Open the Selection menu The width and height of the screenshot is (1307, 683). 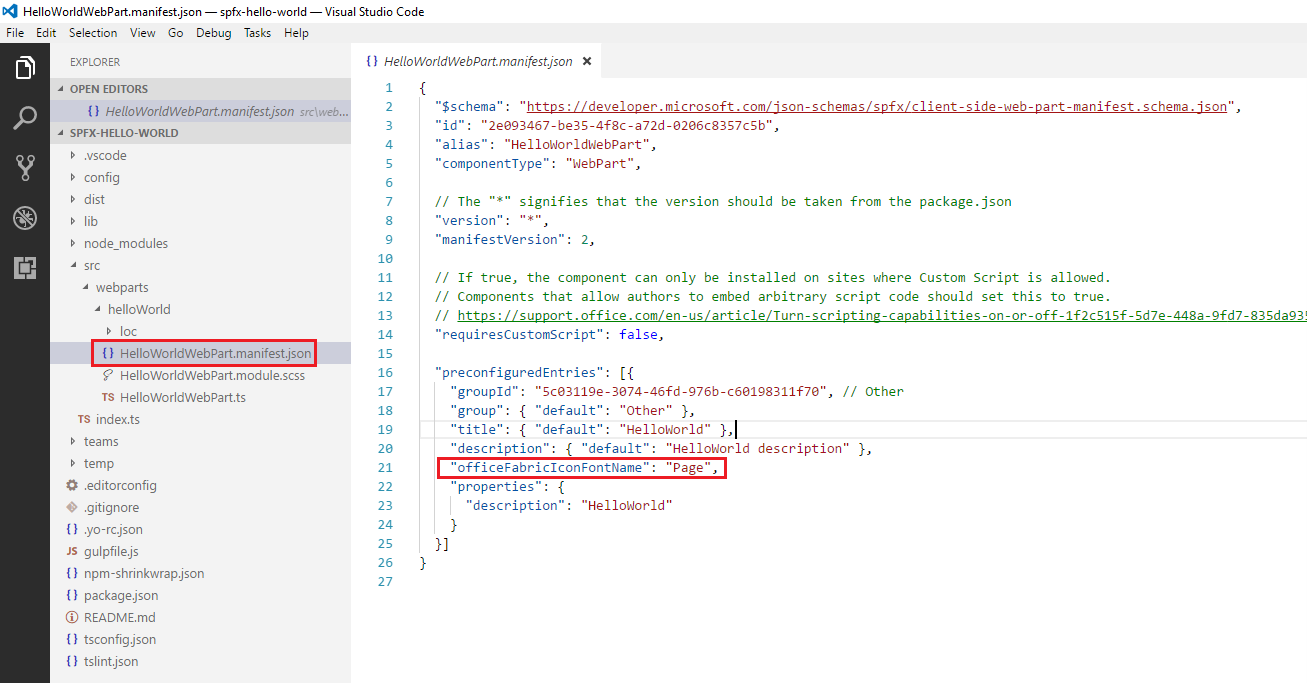pyautogui.click(x=93, y=33)
